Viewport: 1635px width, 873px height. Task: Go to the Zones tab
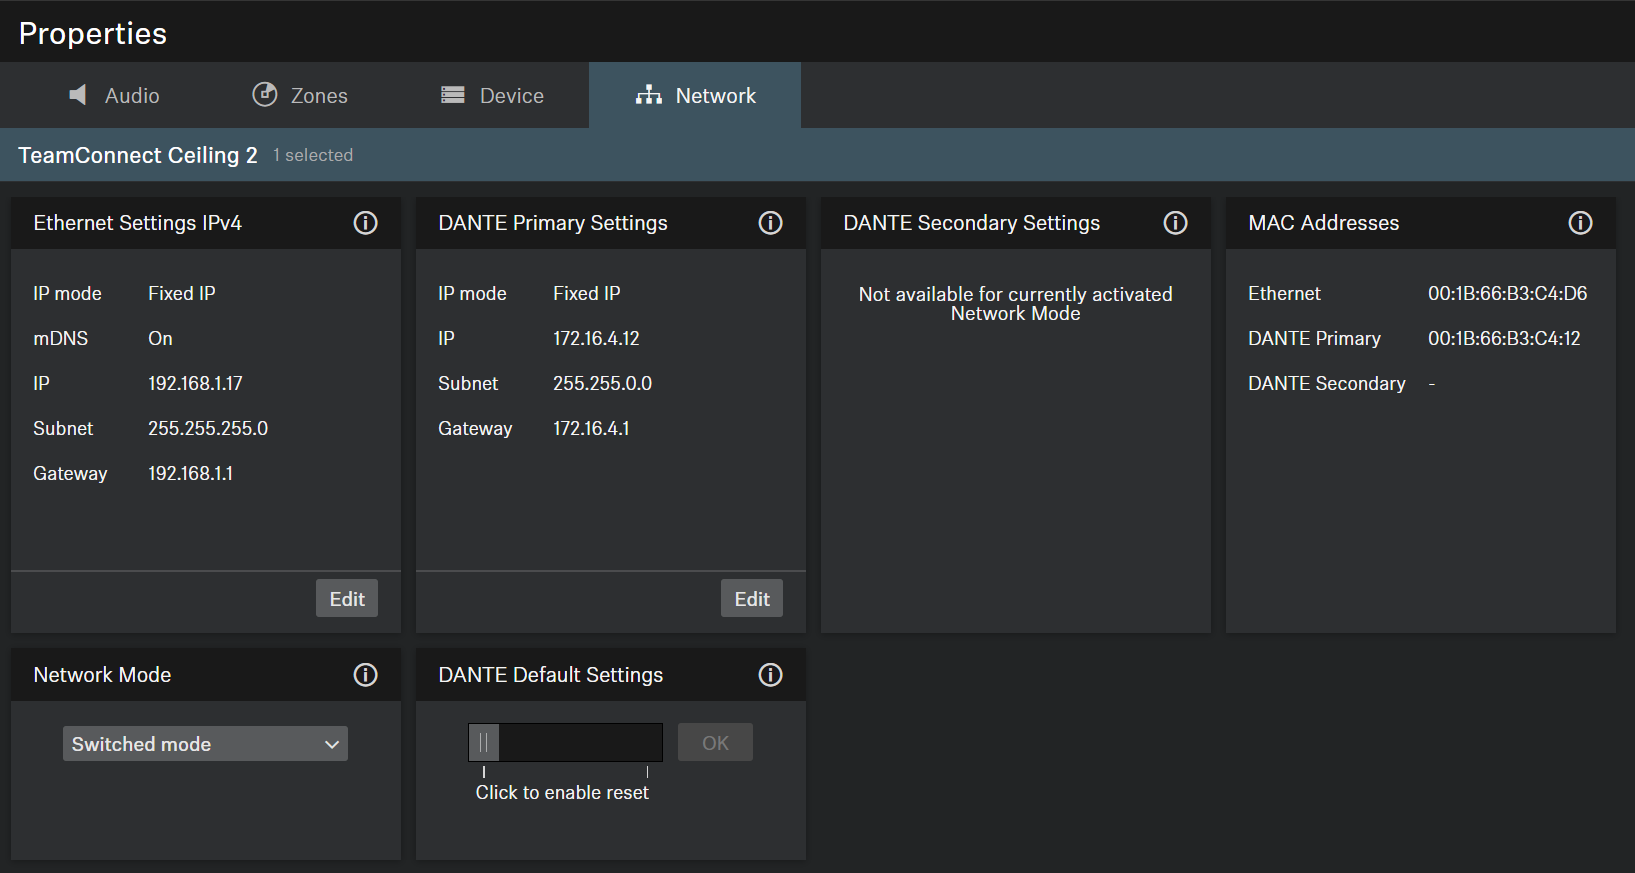tap(318, 96)
